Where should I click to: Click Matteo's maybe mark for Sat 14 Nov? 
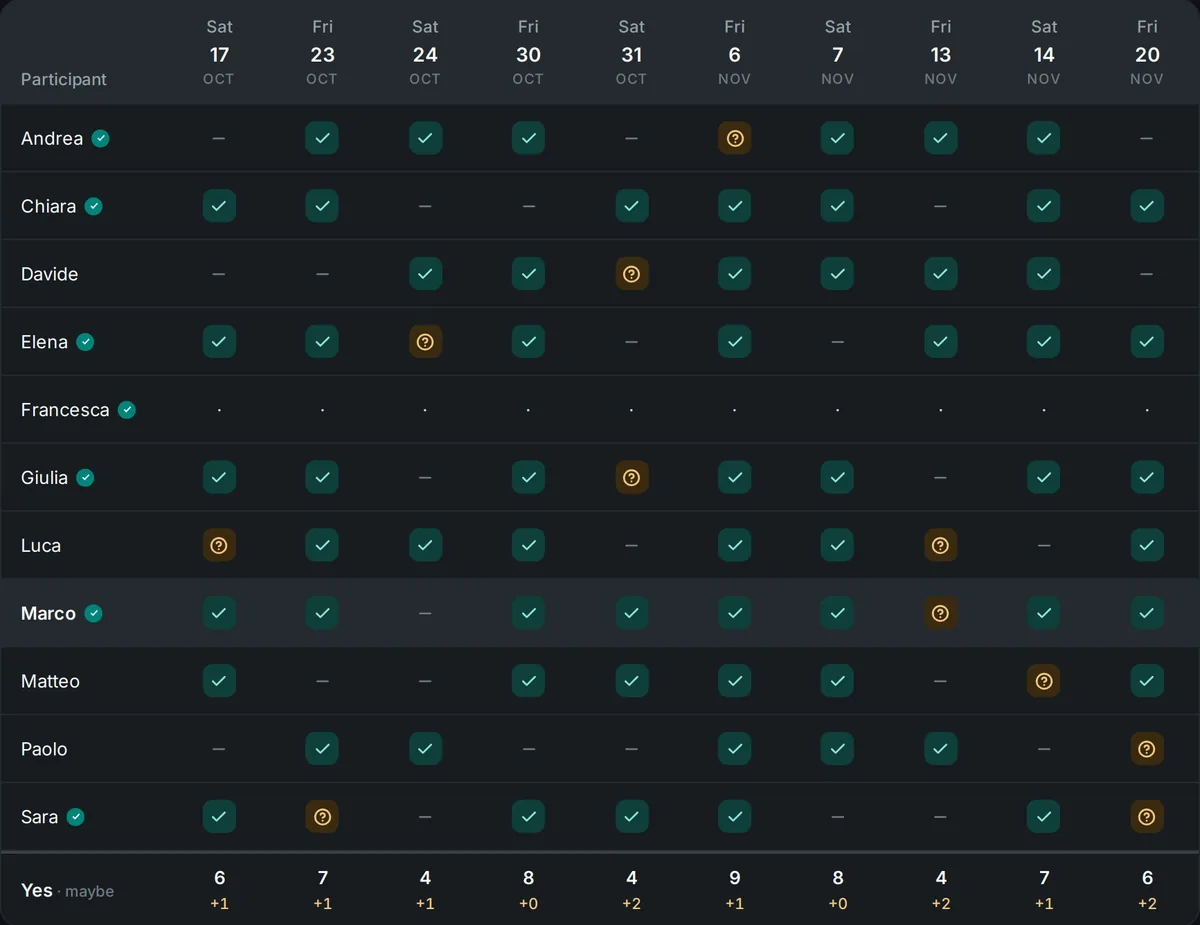(1044, 681)
